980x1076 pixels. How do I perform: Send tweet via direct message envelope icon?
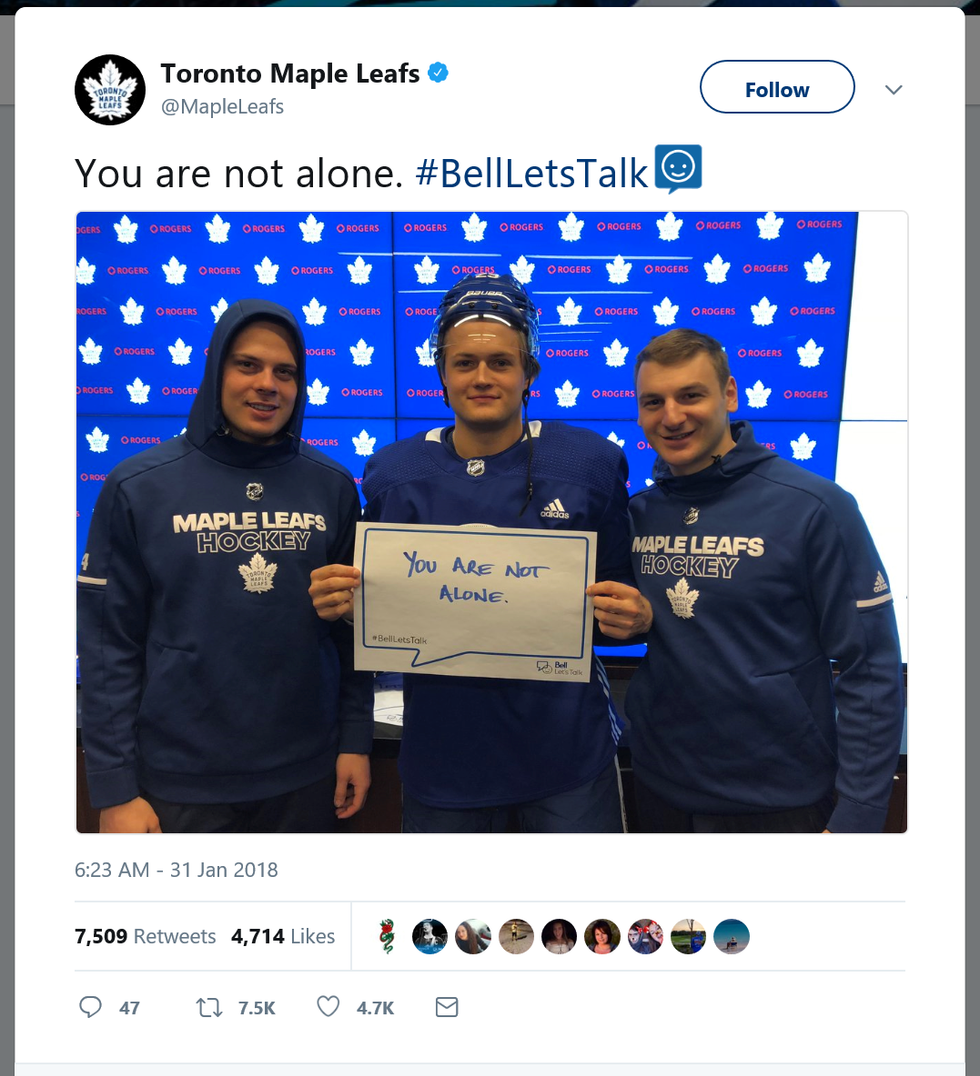coord(447,1007)
